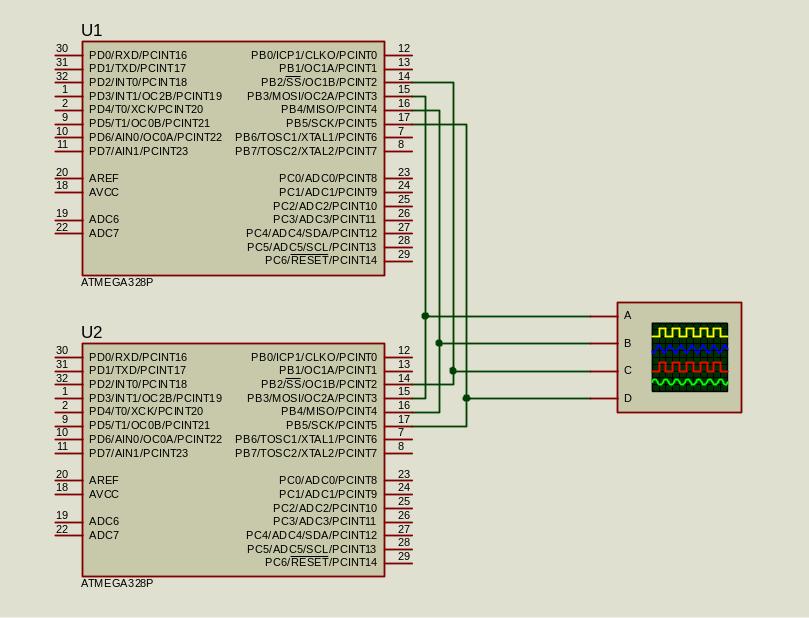Click U1 pin PB0/ICP1/CLKO/PCINT0
809x618 pixels.
click(314, 55)
